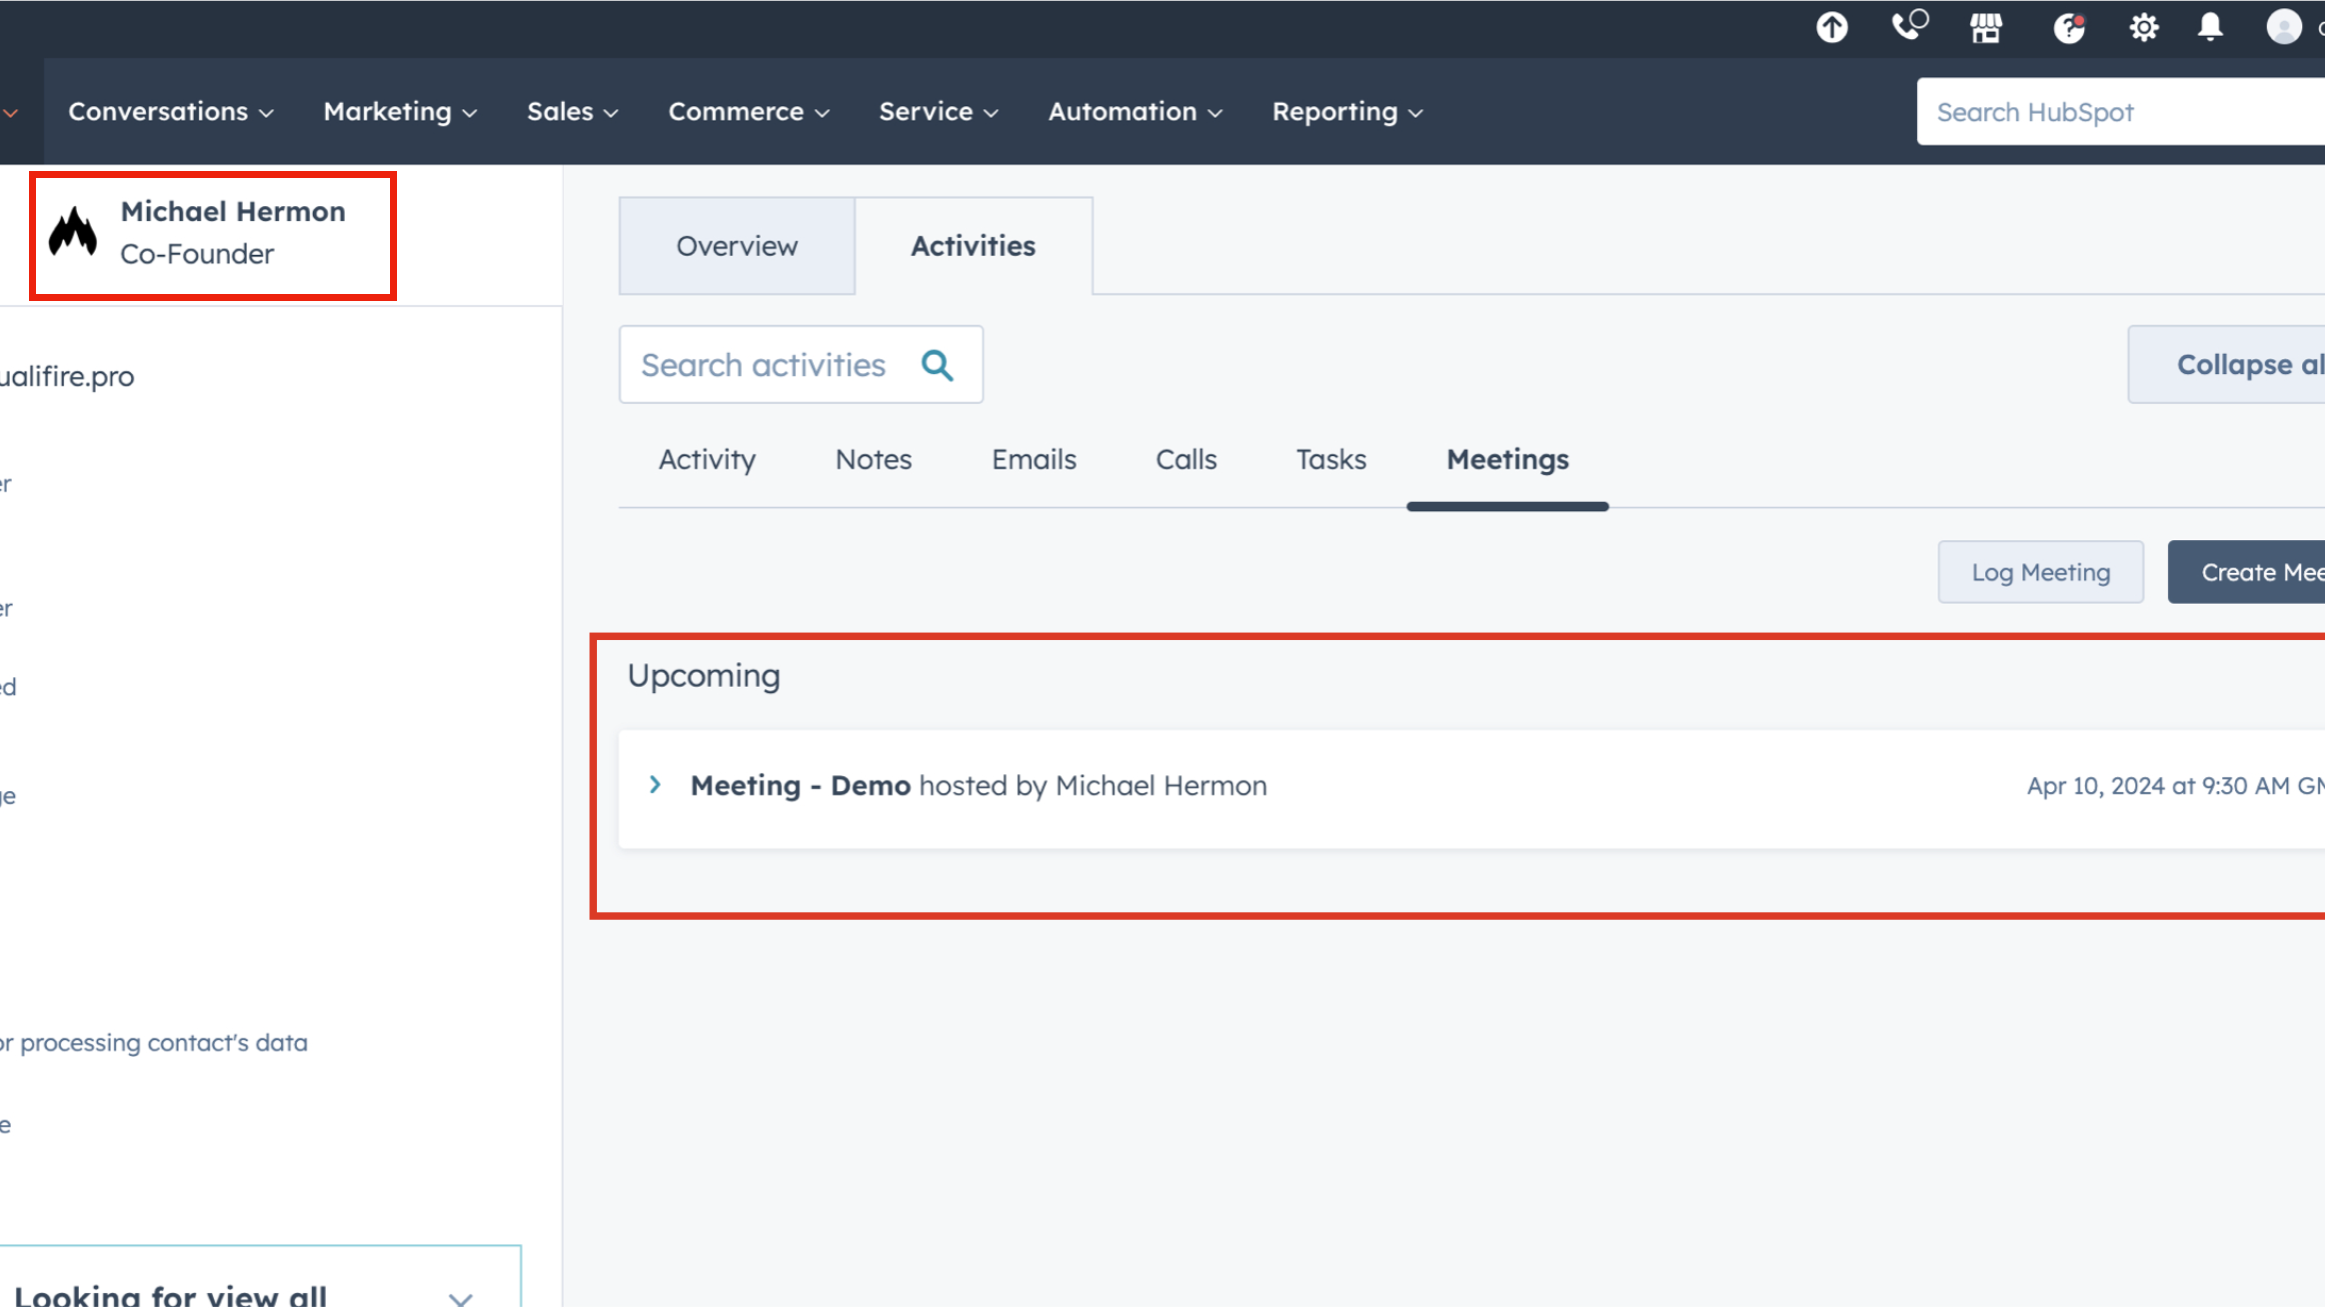Click the magnifier in Search activities
The image size is (2325, 1308).
(x=937, y=365)
